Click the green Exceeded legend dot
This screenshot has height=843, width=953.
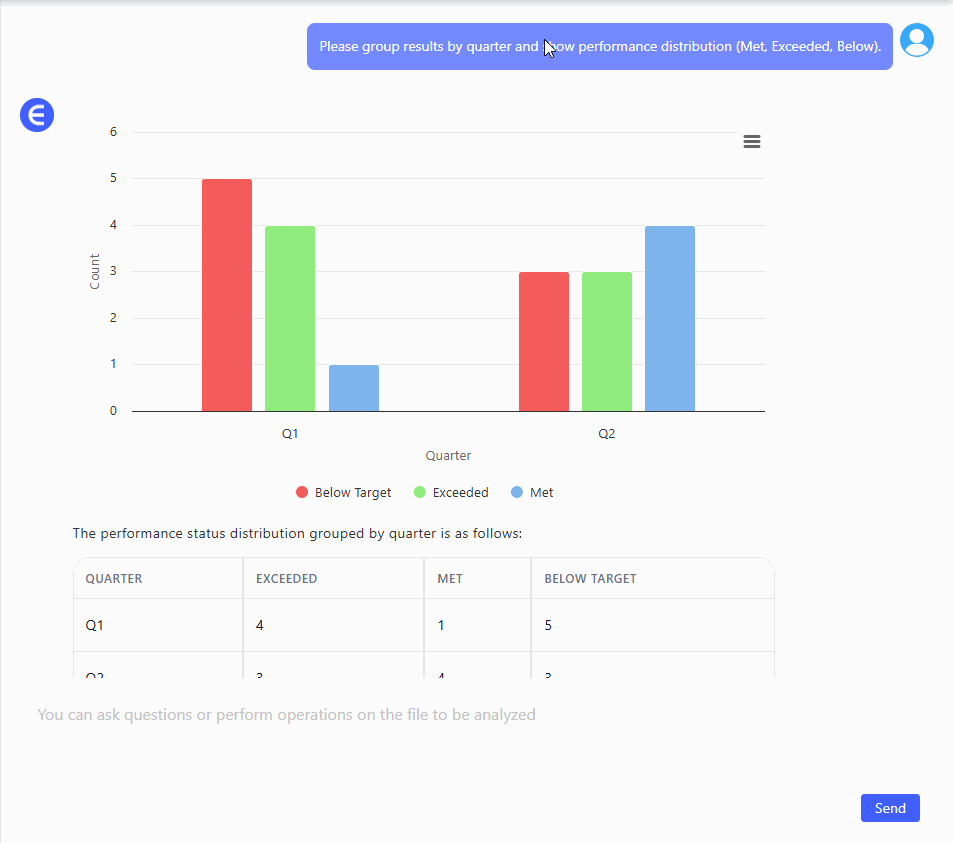(420, 493)
